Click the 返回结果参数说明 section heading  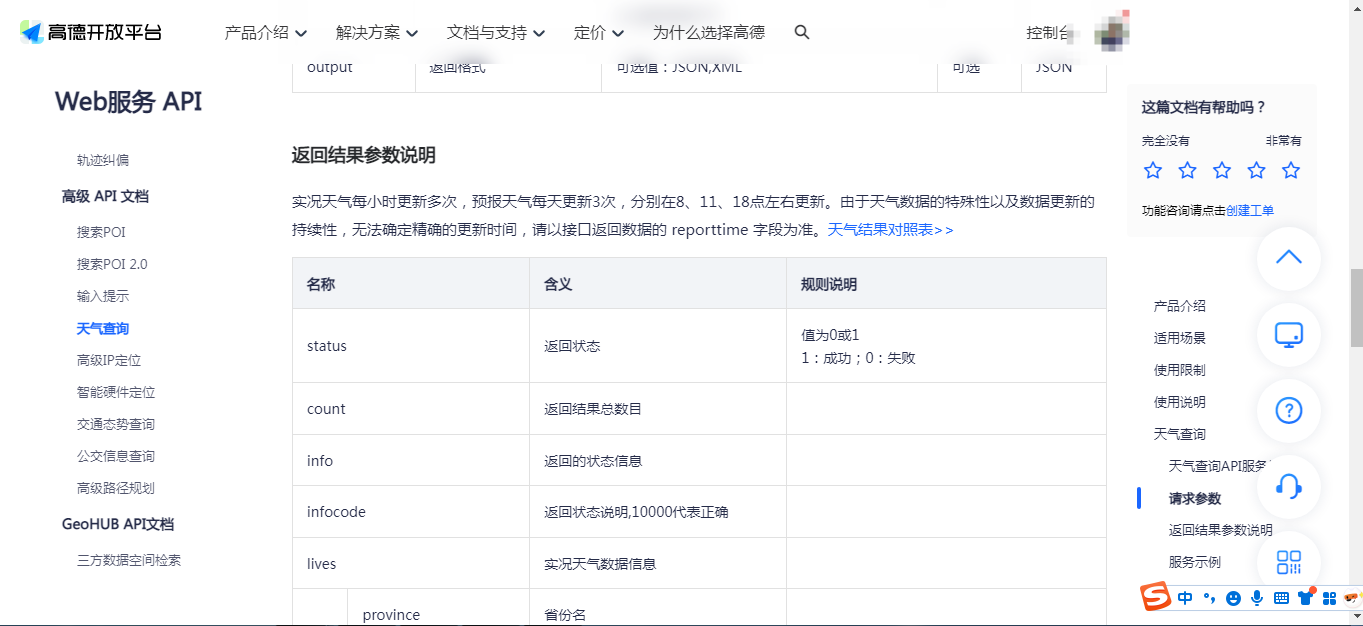(364, 155)
